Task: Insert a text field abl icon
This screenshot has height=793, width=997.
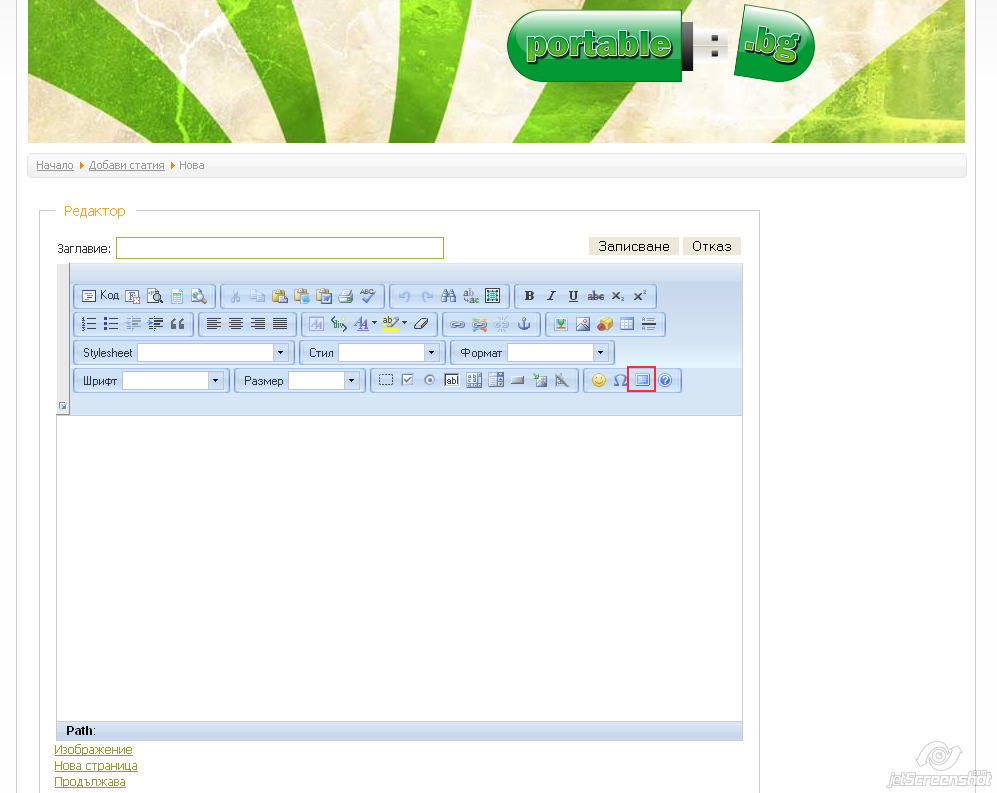Action: pyautogui.click(x=451, y=380)
